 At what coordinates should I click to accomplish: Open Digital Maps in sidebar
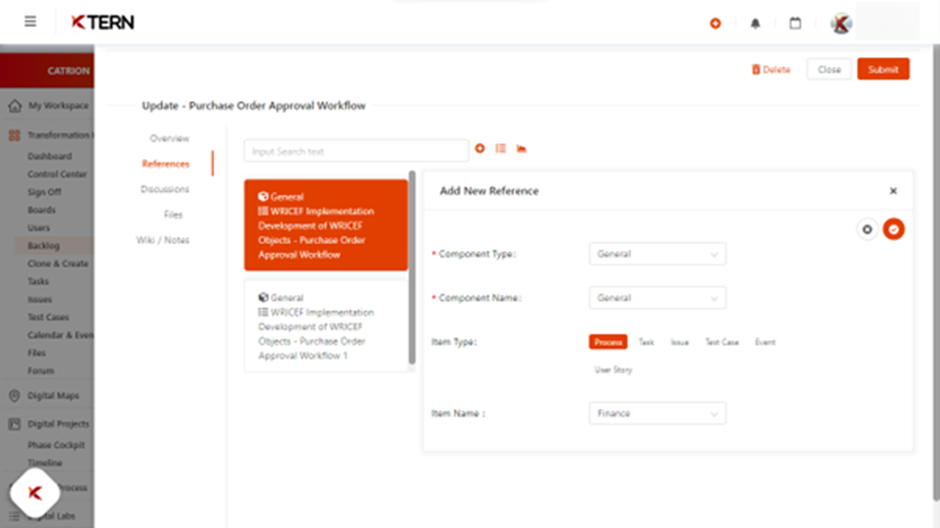click(53, 396)
